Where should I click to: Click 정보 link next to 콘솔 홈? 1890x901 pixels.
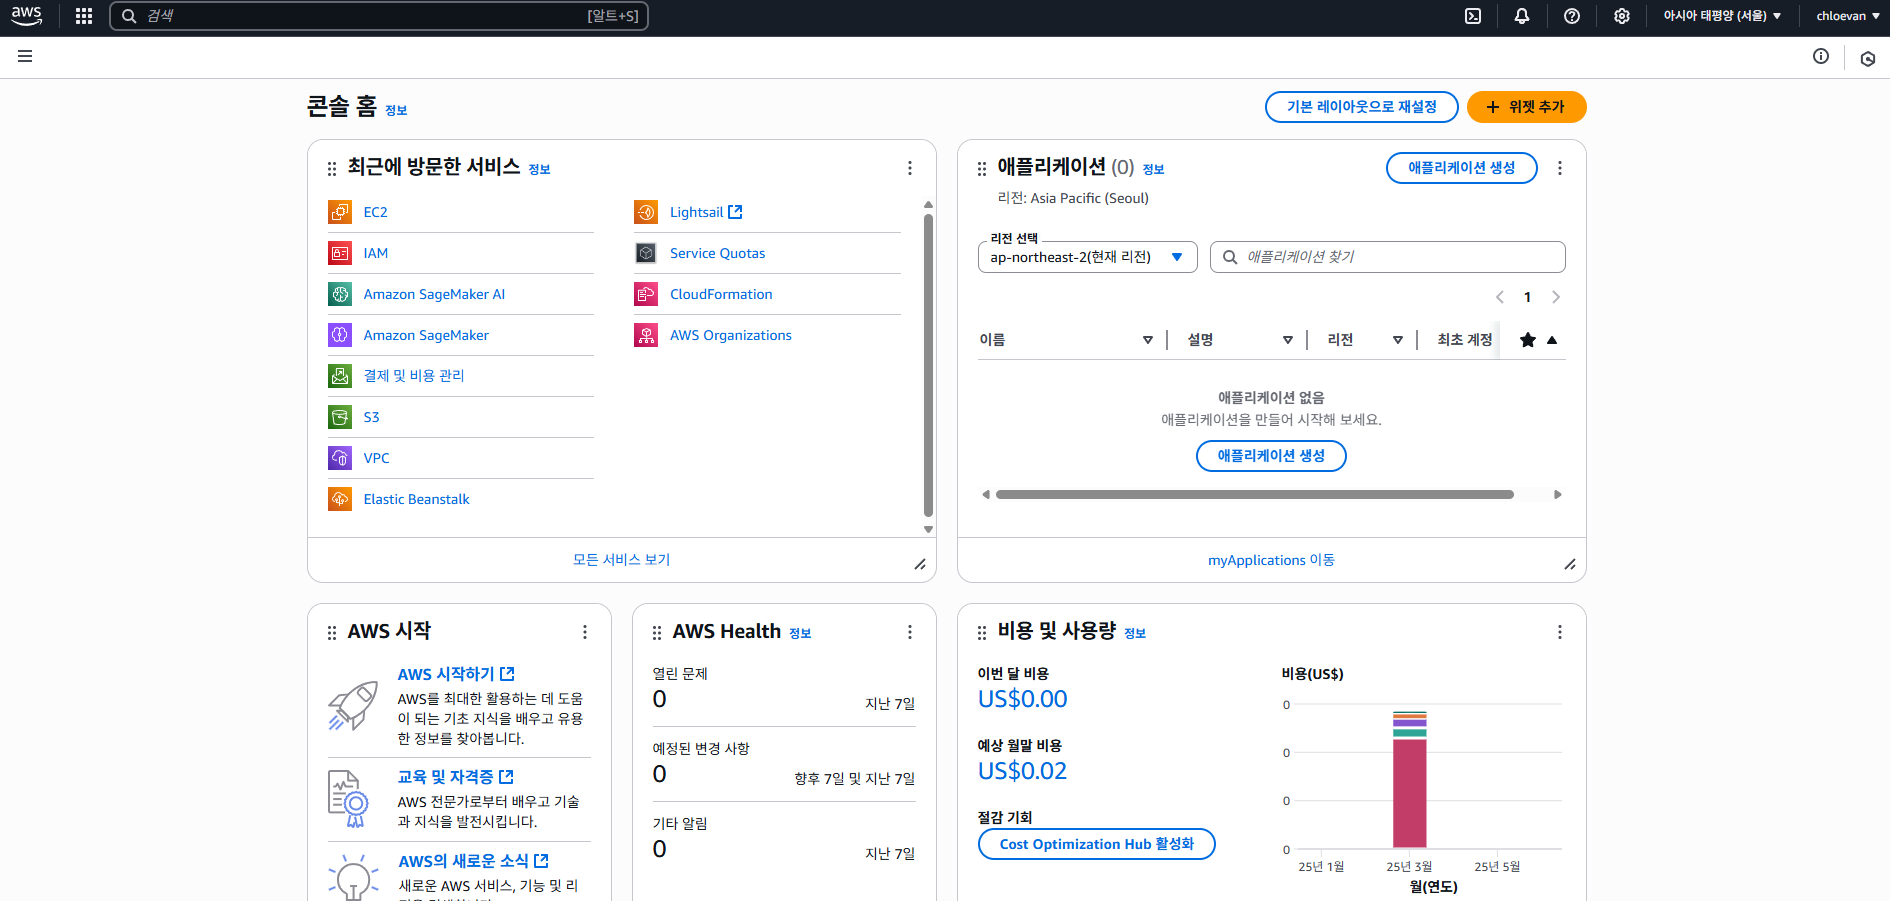(396, 110)
